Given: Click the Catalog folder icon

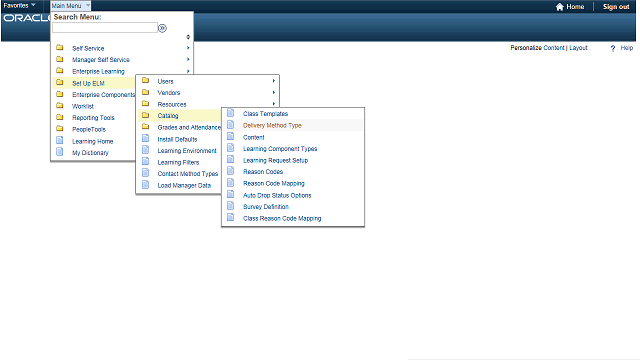Looking at the screenshot, I should (145, 115).
